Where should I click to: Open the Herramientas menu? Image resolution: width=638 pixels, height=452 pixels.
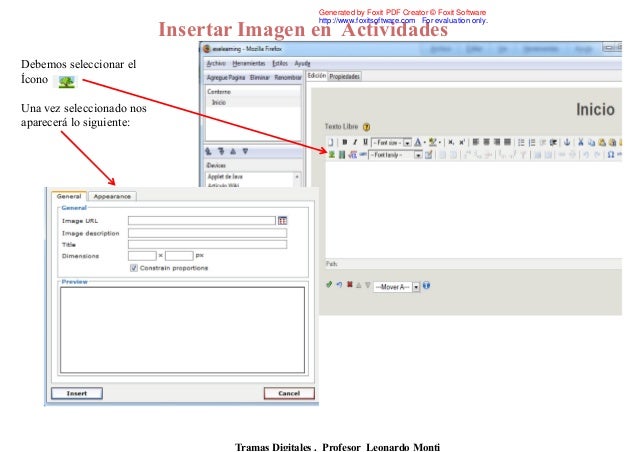tap(249, 63)
